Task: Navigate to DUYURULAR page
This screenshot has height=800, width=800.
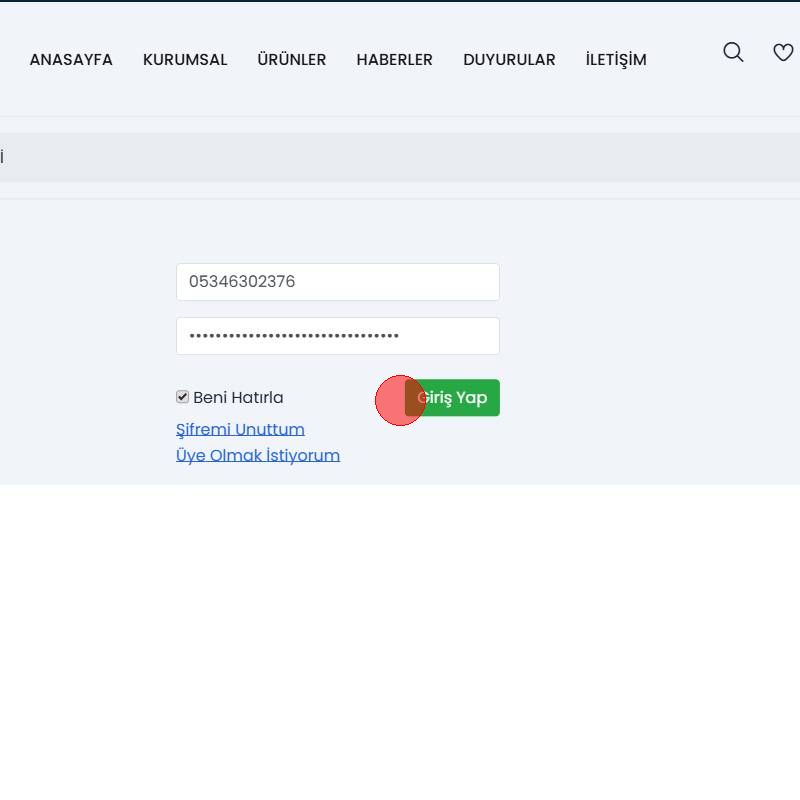Action: pyautogui.click(x=509, y=60)
